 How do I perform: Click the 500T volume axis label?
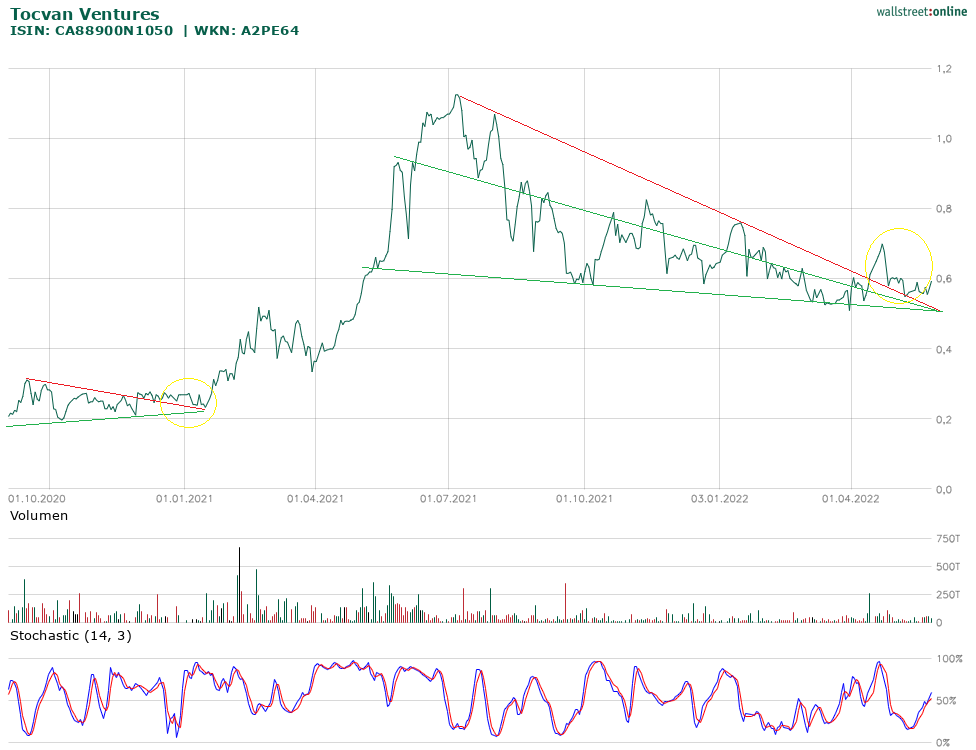(949, 566)
